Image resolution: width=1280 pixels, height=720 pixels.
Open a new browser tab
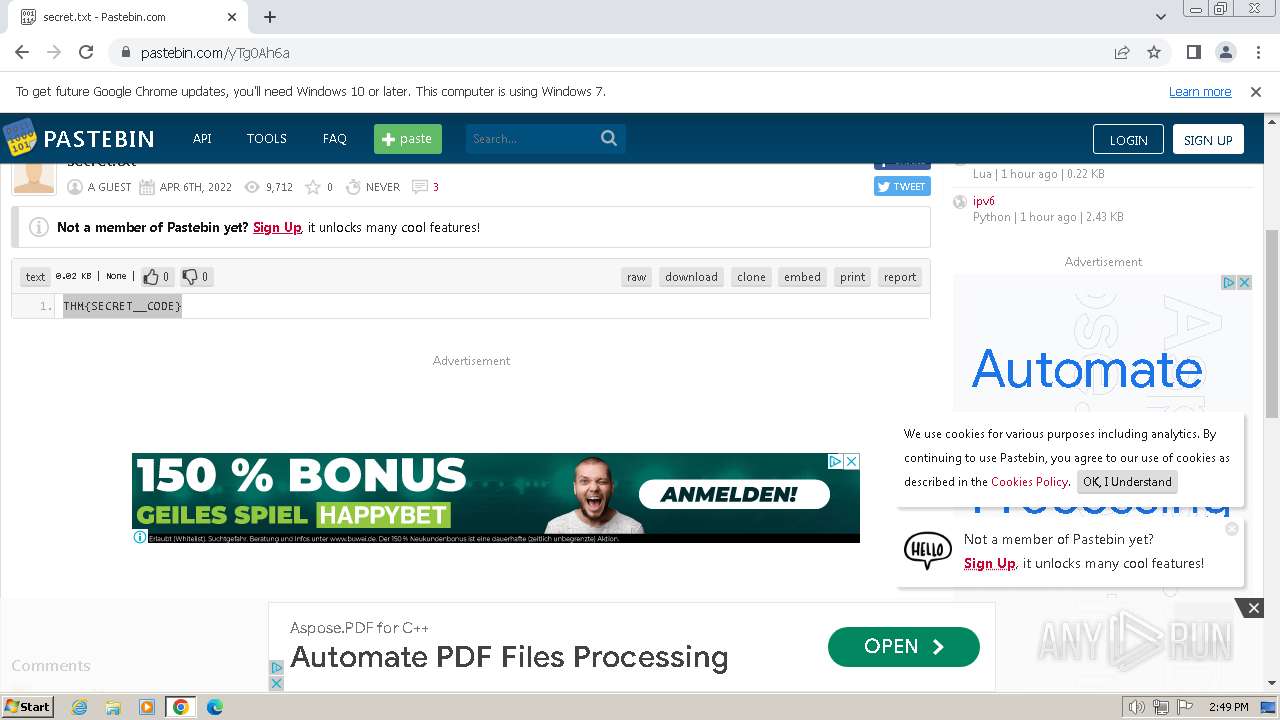270,17
